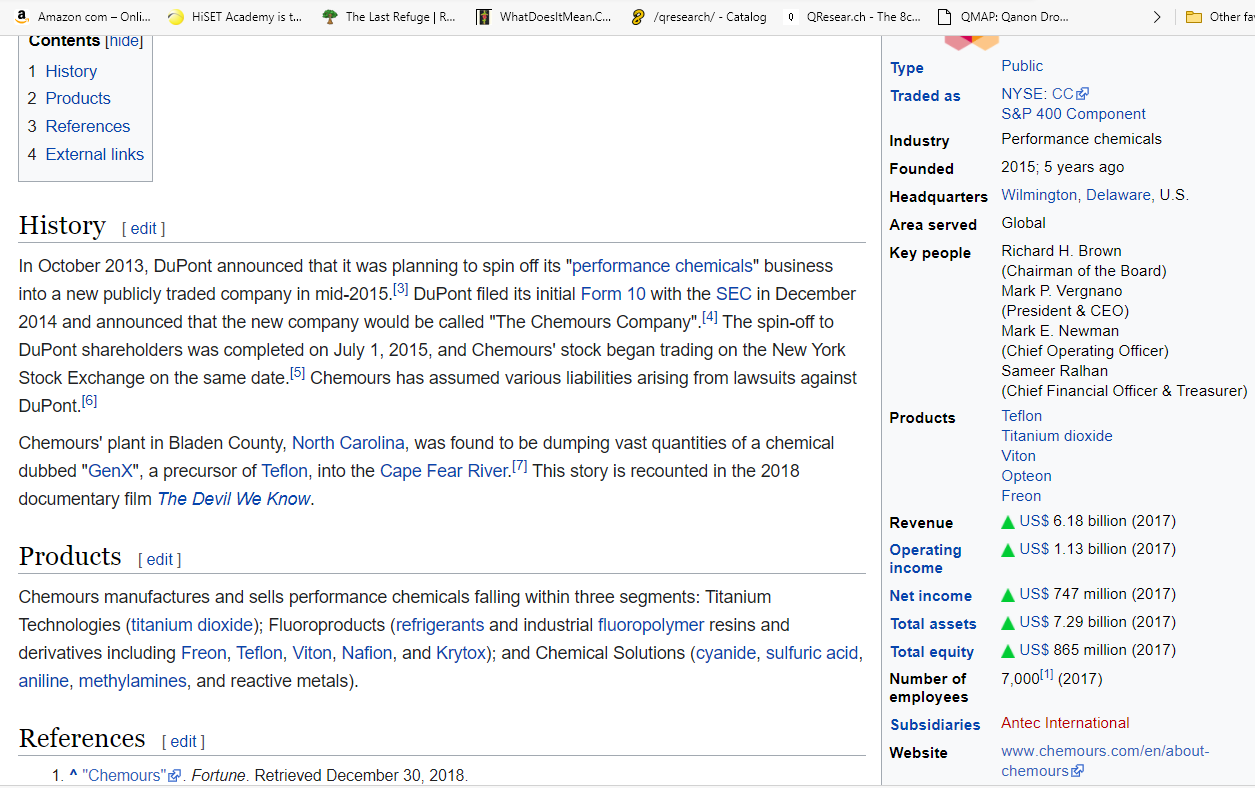The width and height of the screenshot is (1255, 788).
Task: Open the HiSET Academy bookmark
Action: (236, 17)
